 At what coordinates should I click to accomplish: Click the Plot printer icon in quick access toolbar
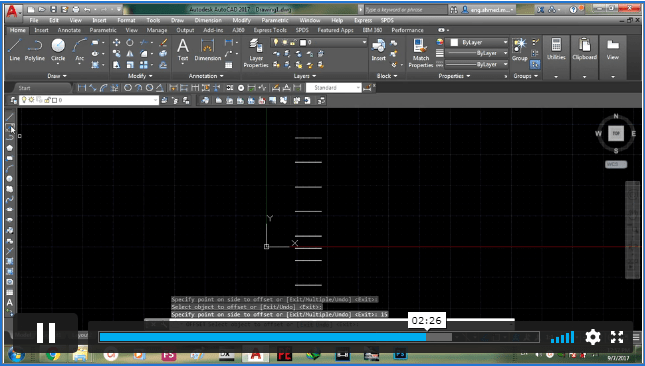pyautogui.click(x=76, y=9)
